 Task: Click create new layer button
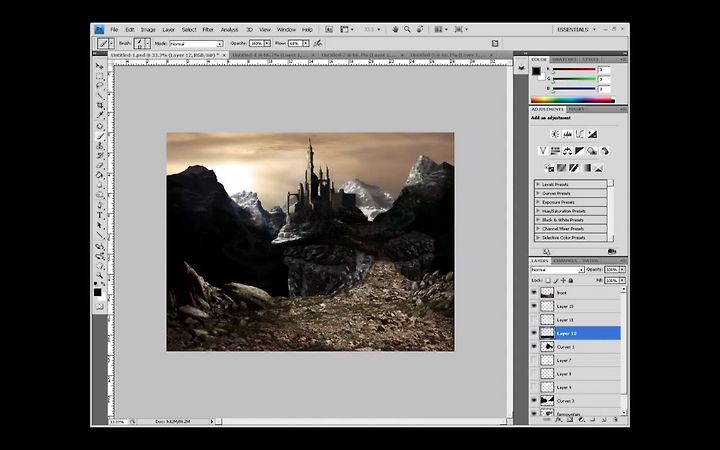click(x=604, y=420)
